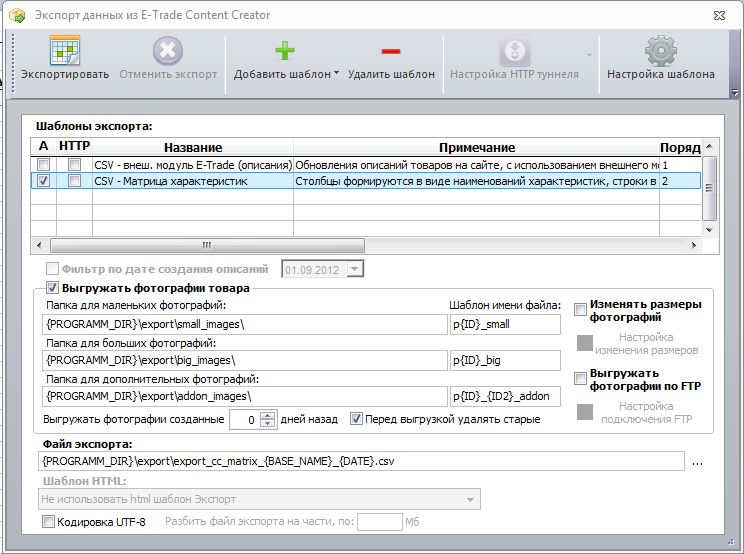Click the table's vertical scroll down arrow
This screenshot has height=554, width=744.
point(709,230)
